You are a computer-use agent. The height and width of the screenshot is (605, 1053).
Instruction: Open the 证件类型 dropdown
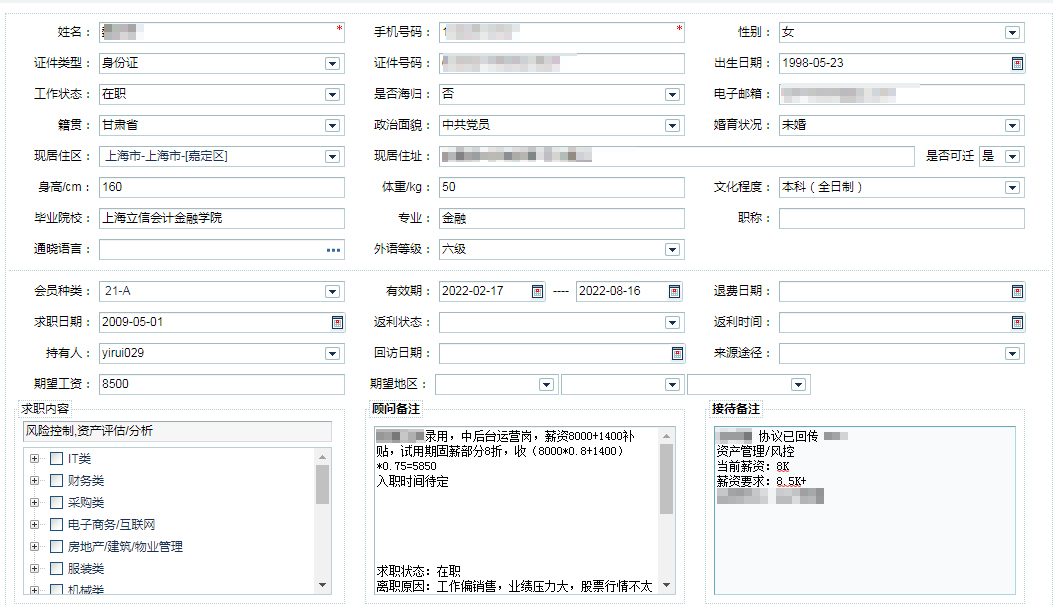(332, 63)
